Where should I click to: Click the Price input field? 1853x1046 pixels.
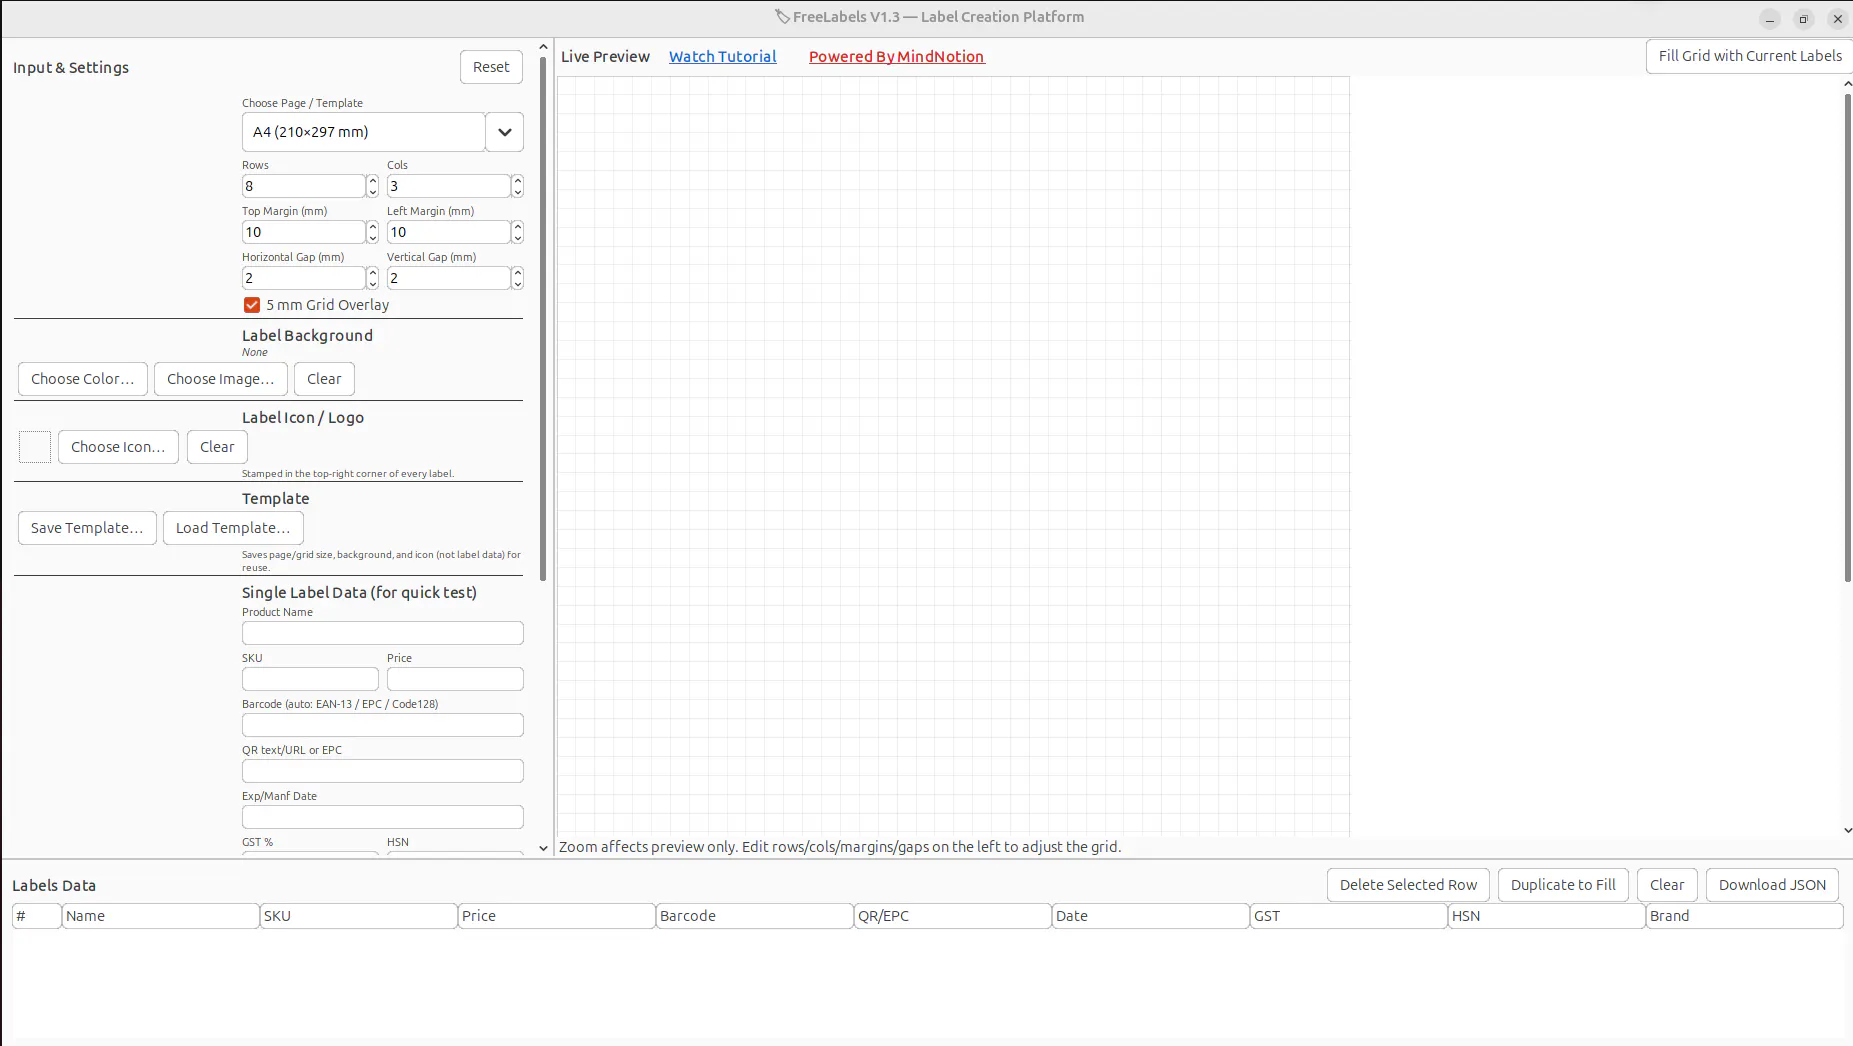pyautogui.click(x=455, y=679)
